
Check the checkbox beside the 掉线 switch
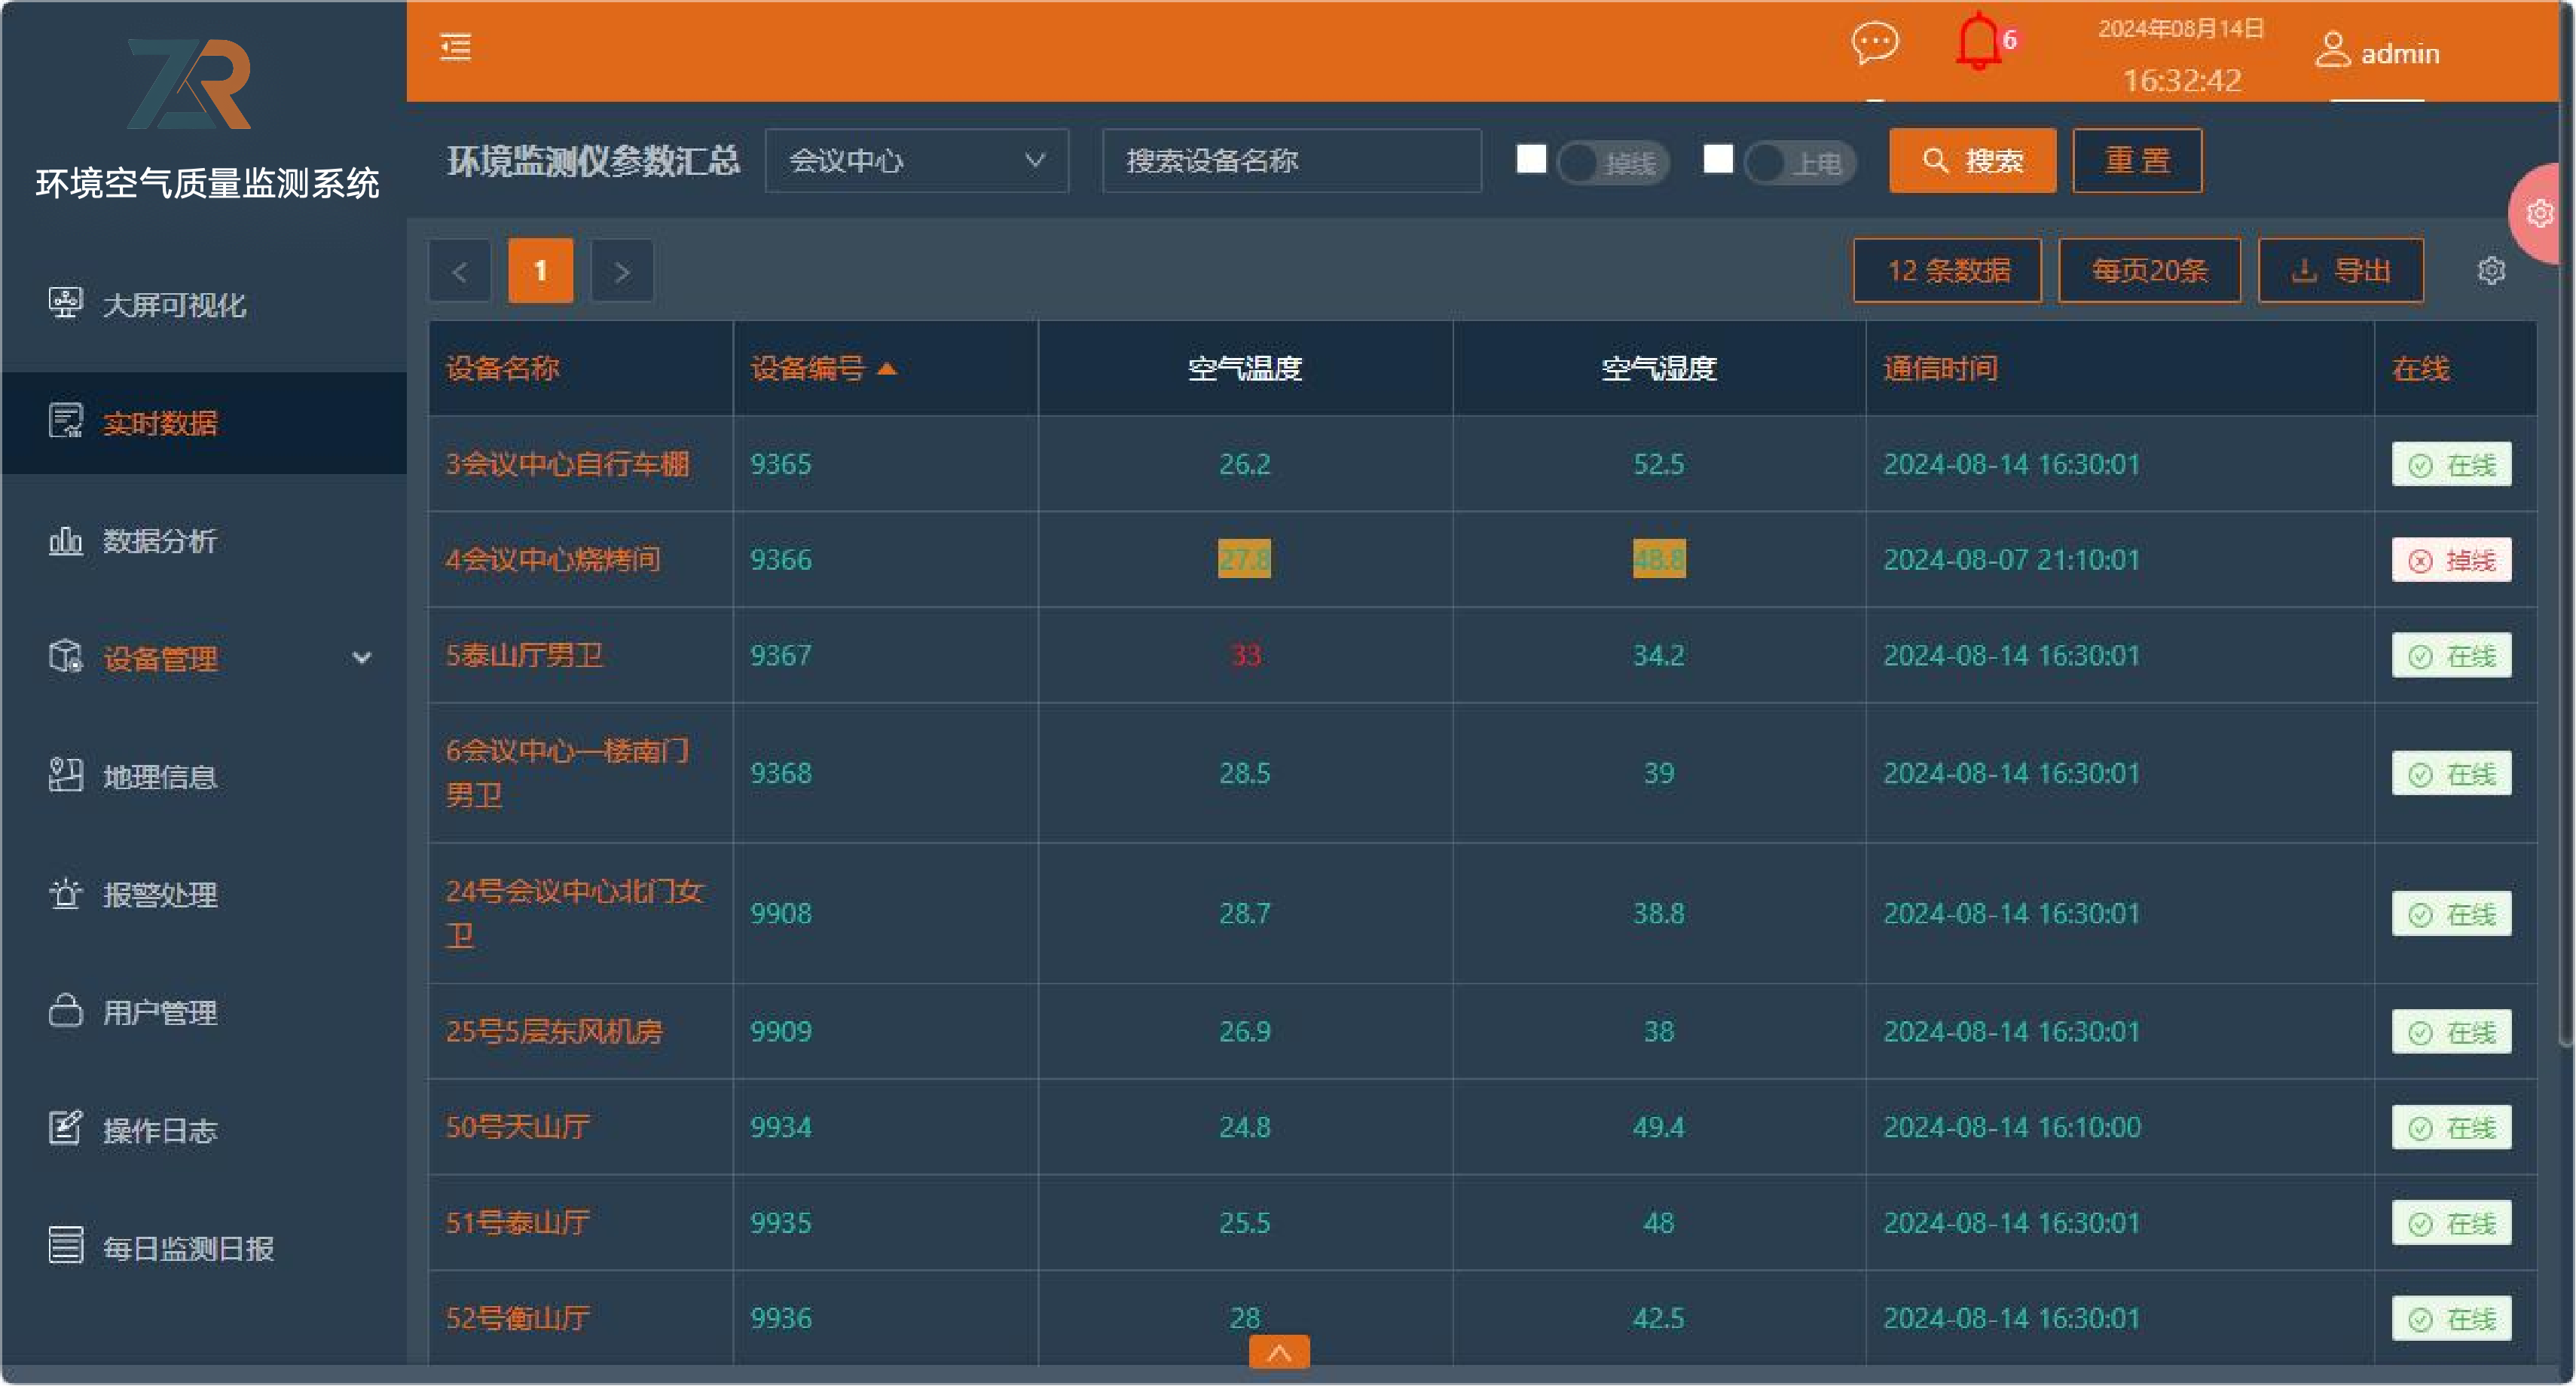[1530, 158]
